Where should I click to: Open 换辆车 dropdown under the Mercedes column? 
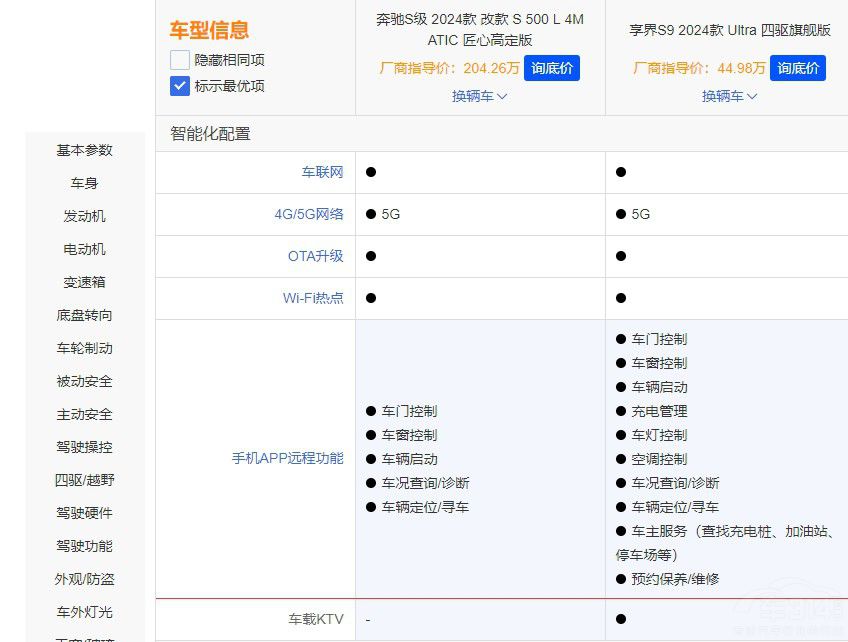[x=480, y=96]
